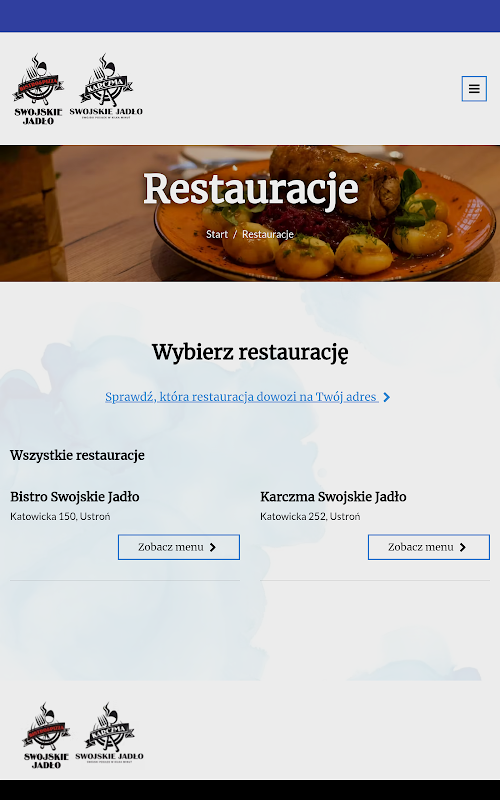Click the Restauracje hero banner heading

click(251, 189)
